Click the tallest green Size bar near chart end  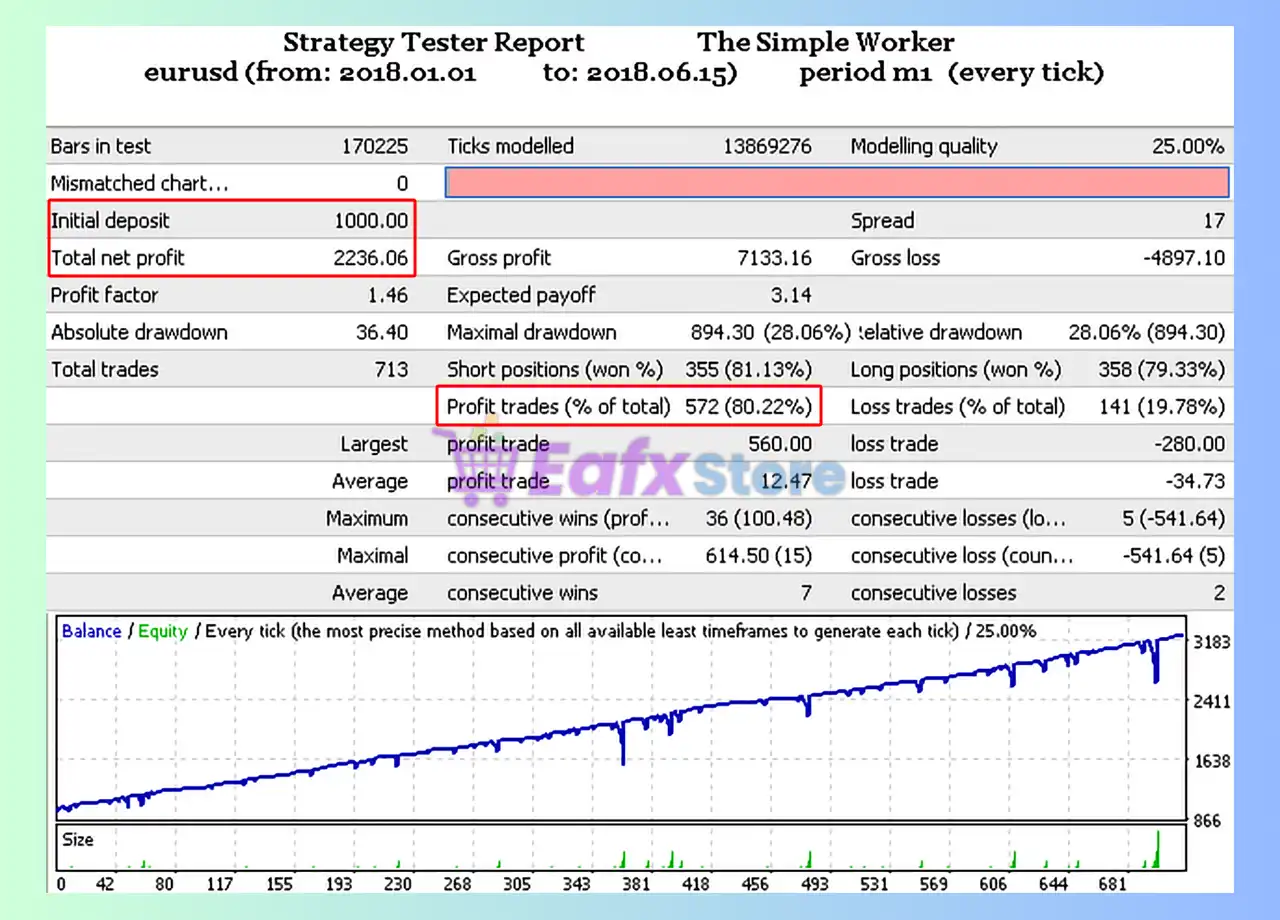[x=1159, y=848]
